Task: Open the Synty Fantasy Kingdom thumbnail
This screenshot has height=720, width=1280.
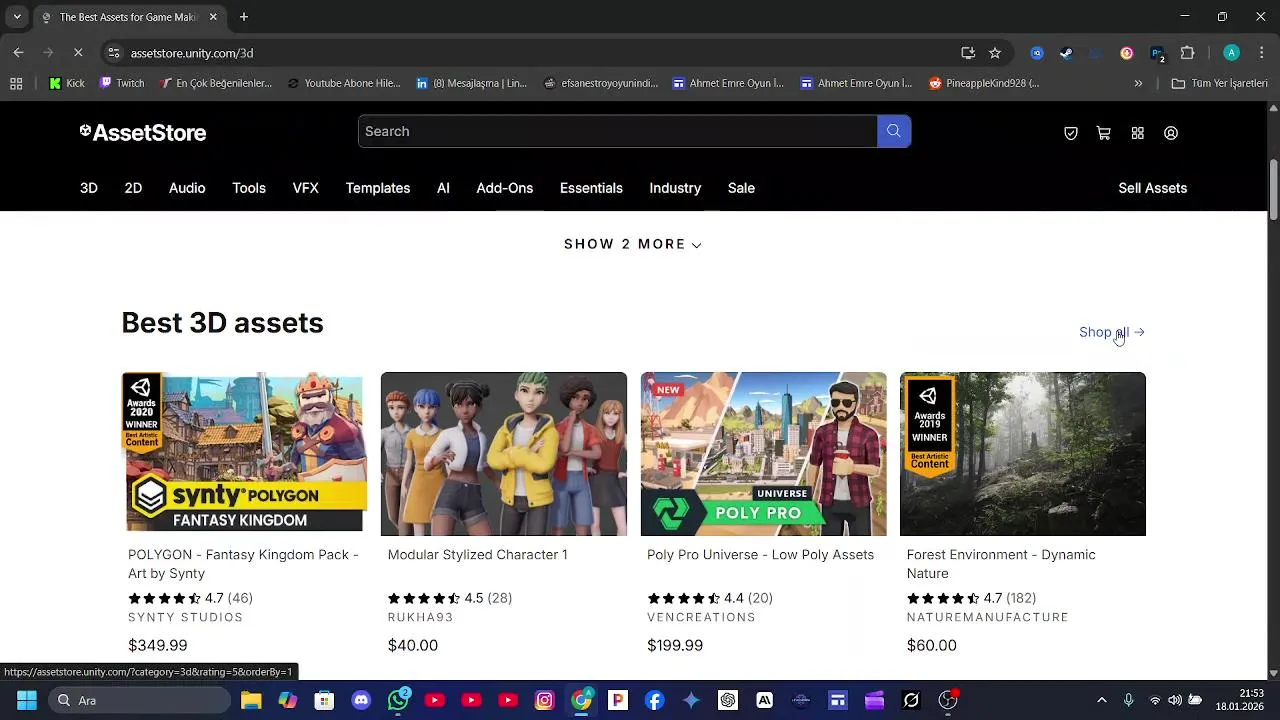Action: [x=244, y=454]
